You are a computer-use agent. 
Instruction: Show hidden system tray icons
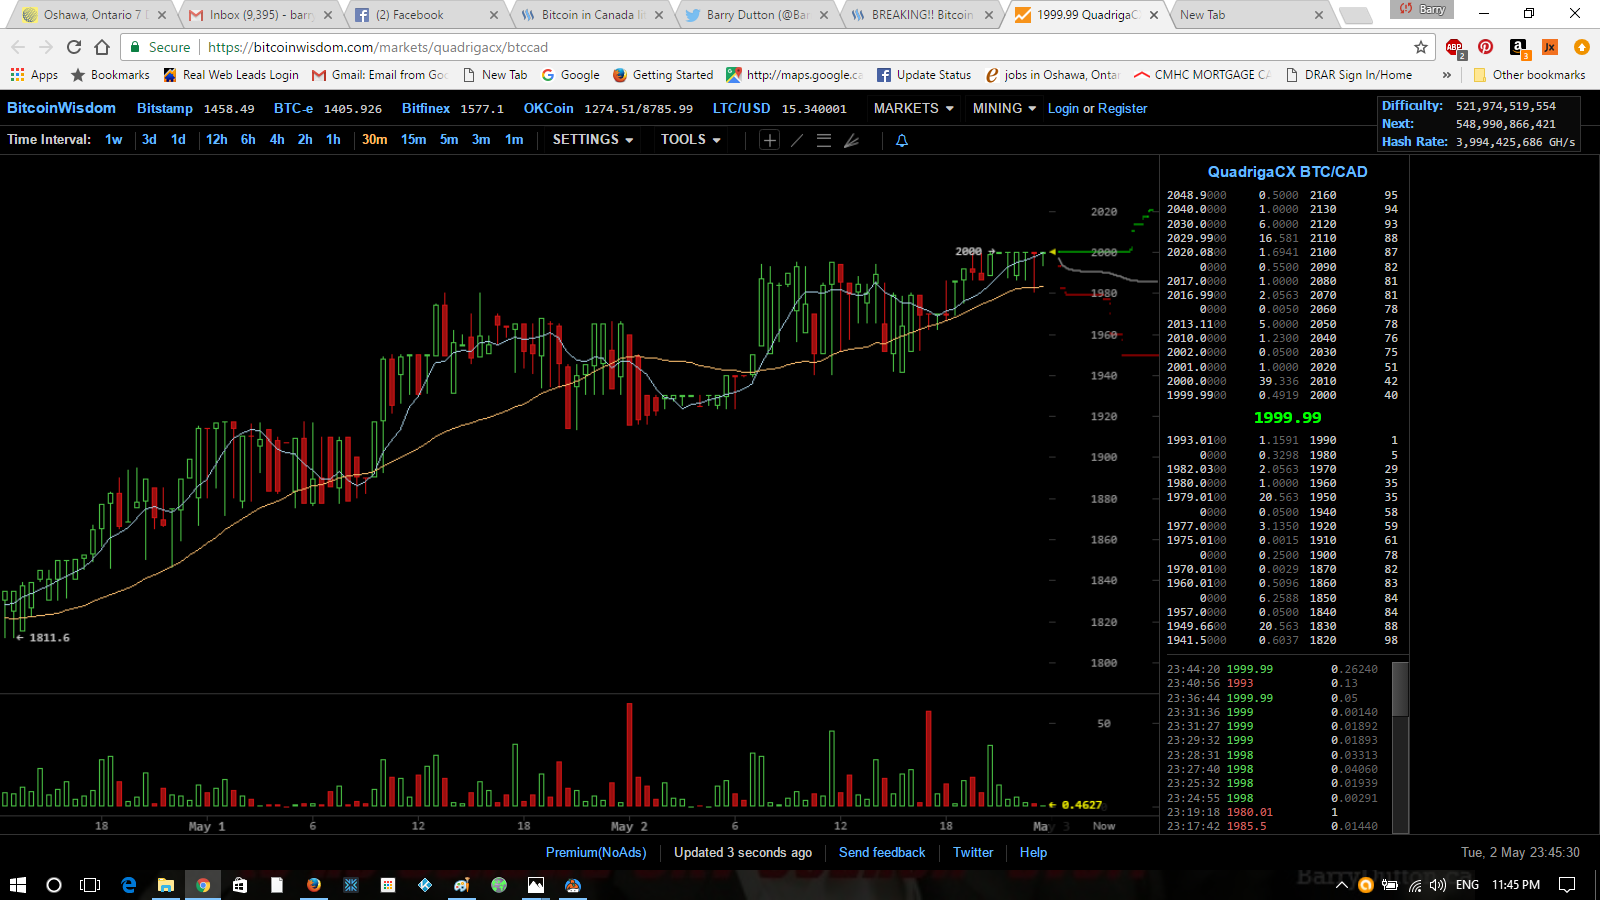pyautogui.click(x=1342, y=885)
